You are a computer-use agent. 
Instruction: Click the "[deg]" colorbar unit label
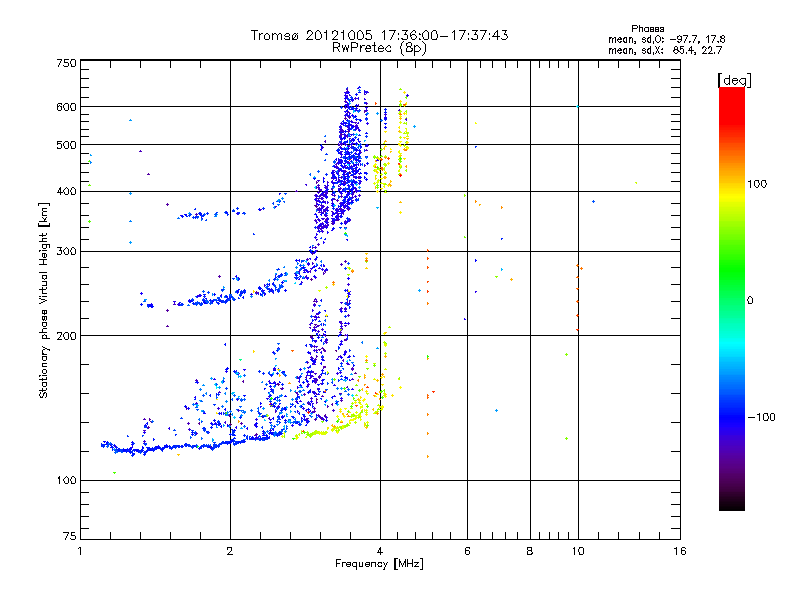(x=734, y=81)
